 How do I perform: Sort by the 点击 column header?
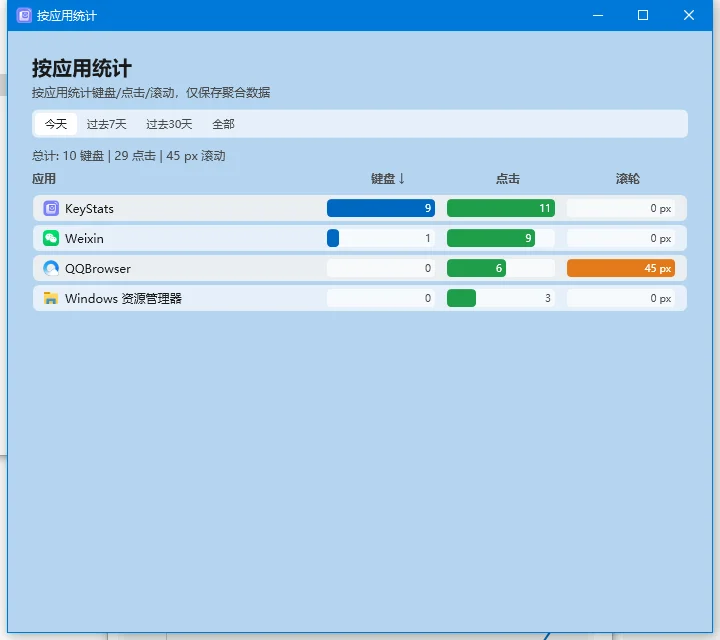tap(507, 179)
